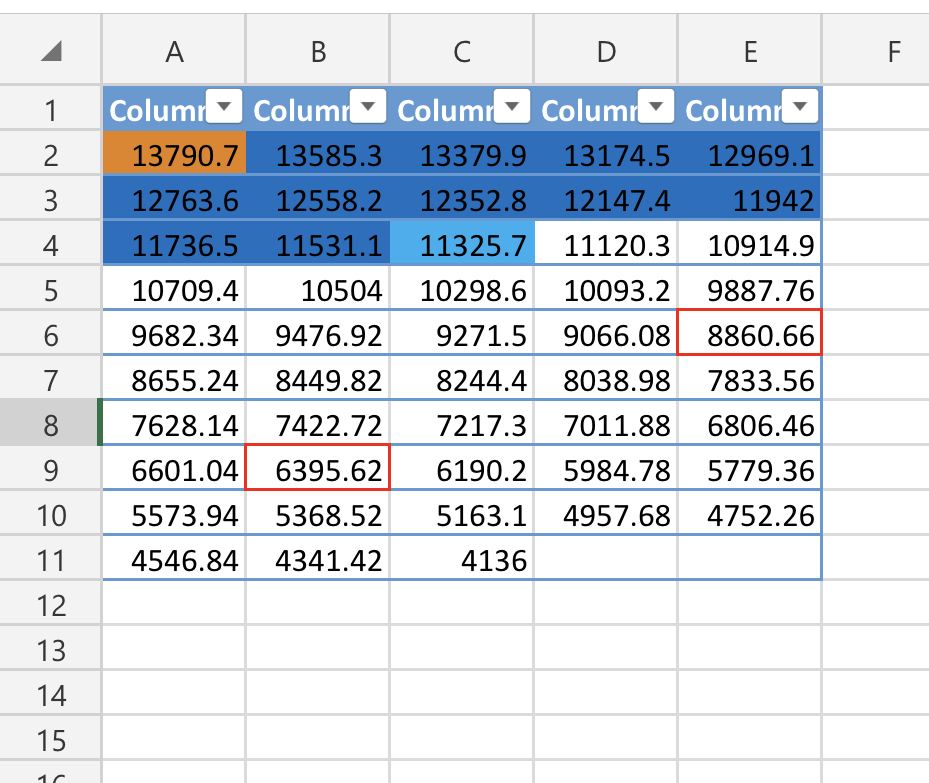The height and width of the screenshot is (783, 929).
Task: Click cell containing 10914.9
Action: pos(750,243)
